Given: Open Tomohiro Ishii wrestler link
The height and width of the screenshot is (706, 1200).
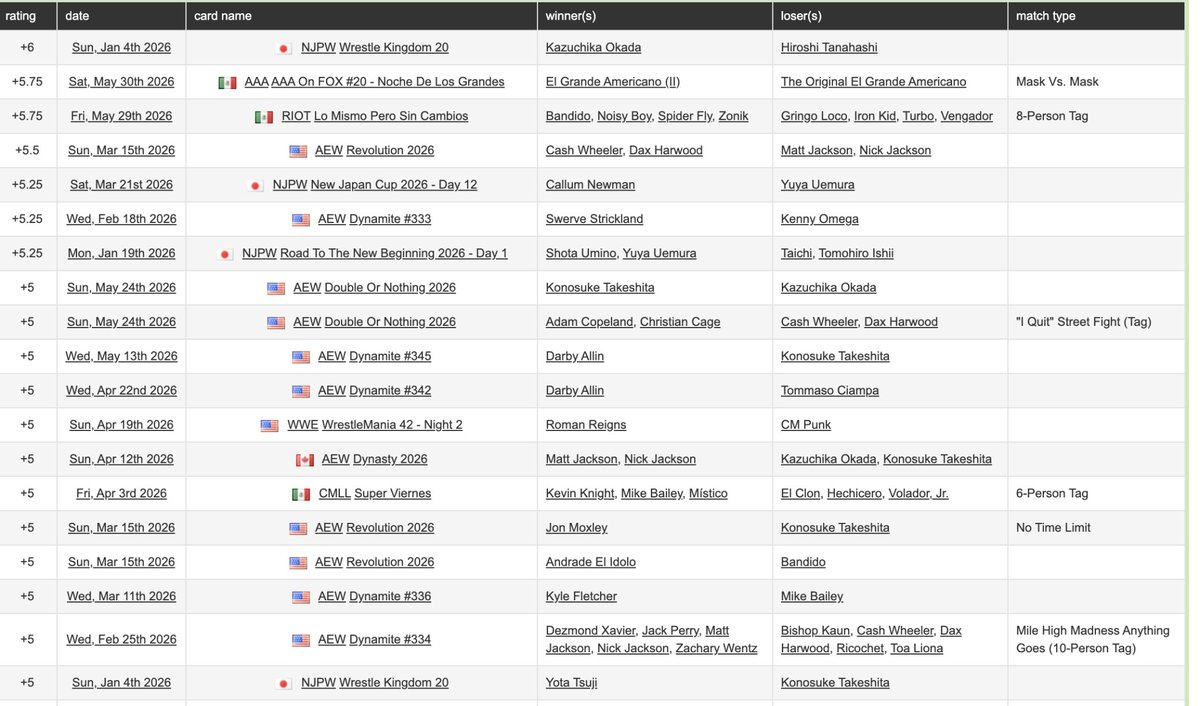Looking at the screenshot, I should click(856, 253).
